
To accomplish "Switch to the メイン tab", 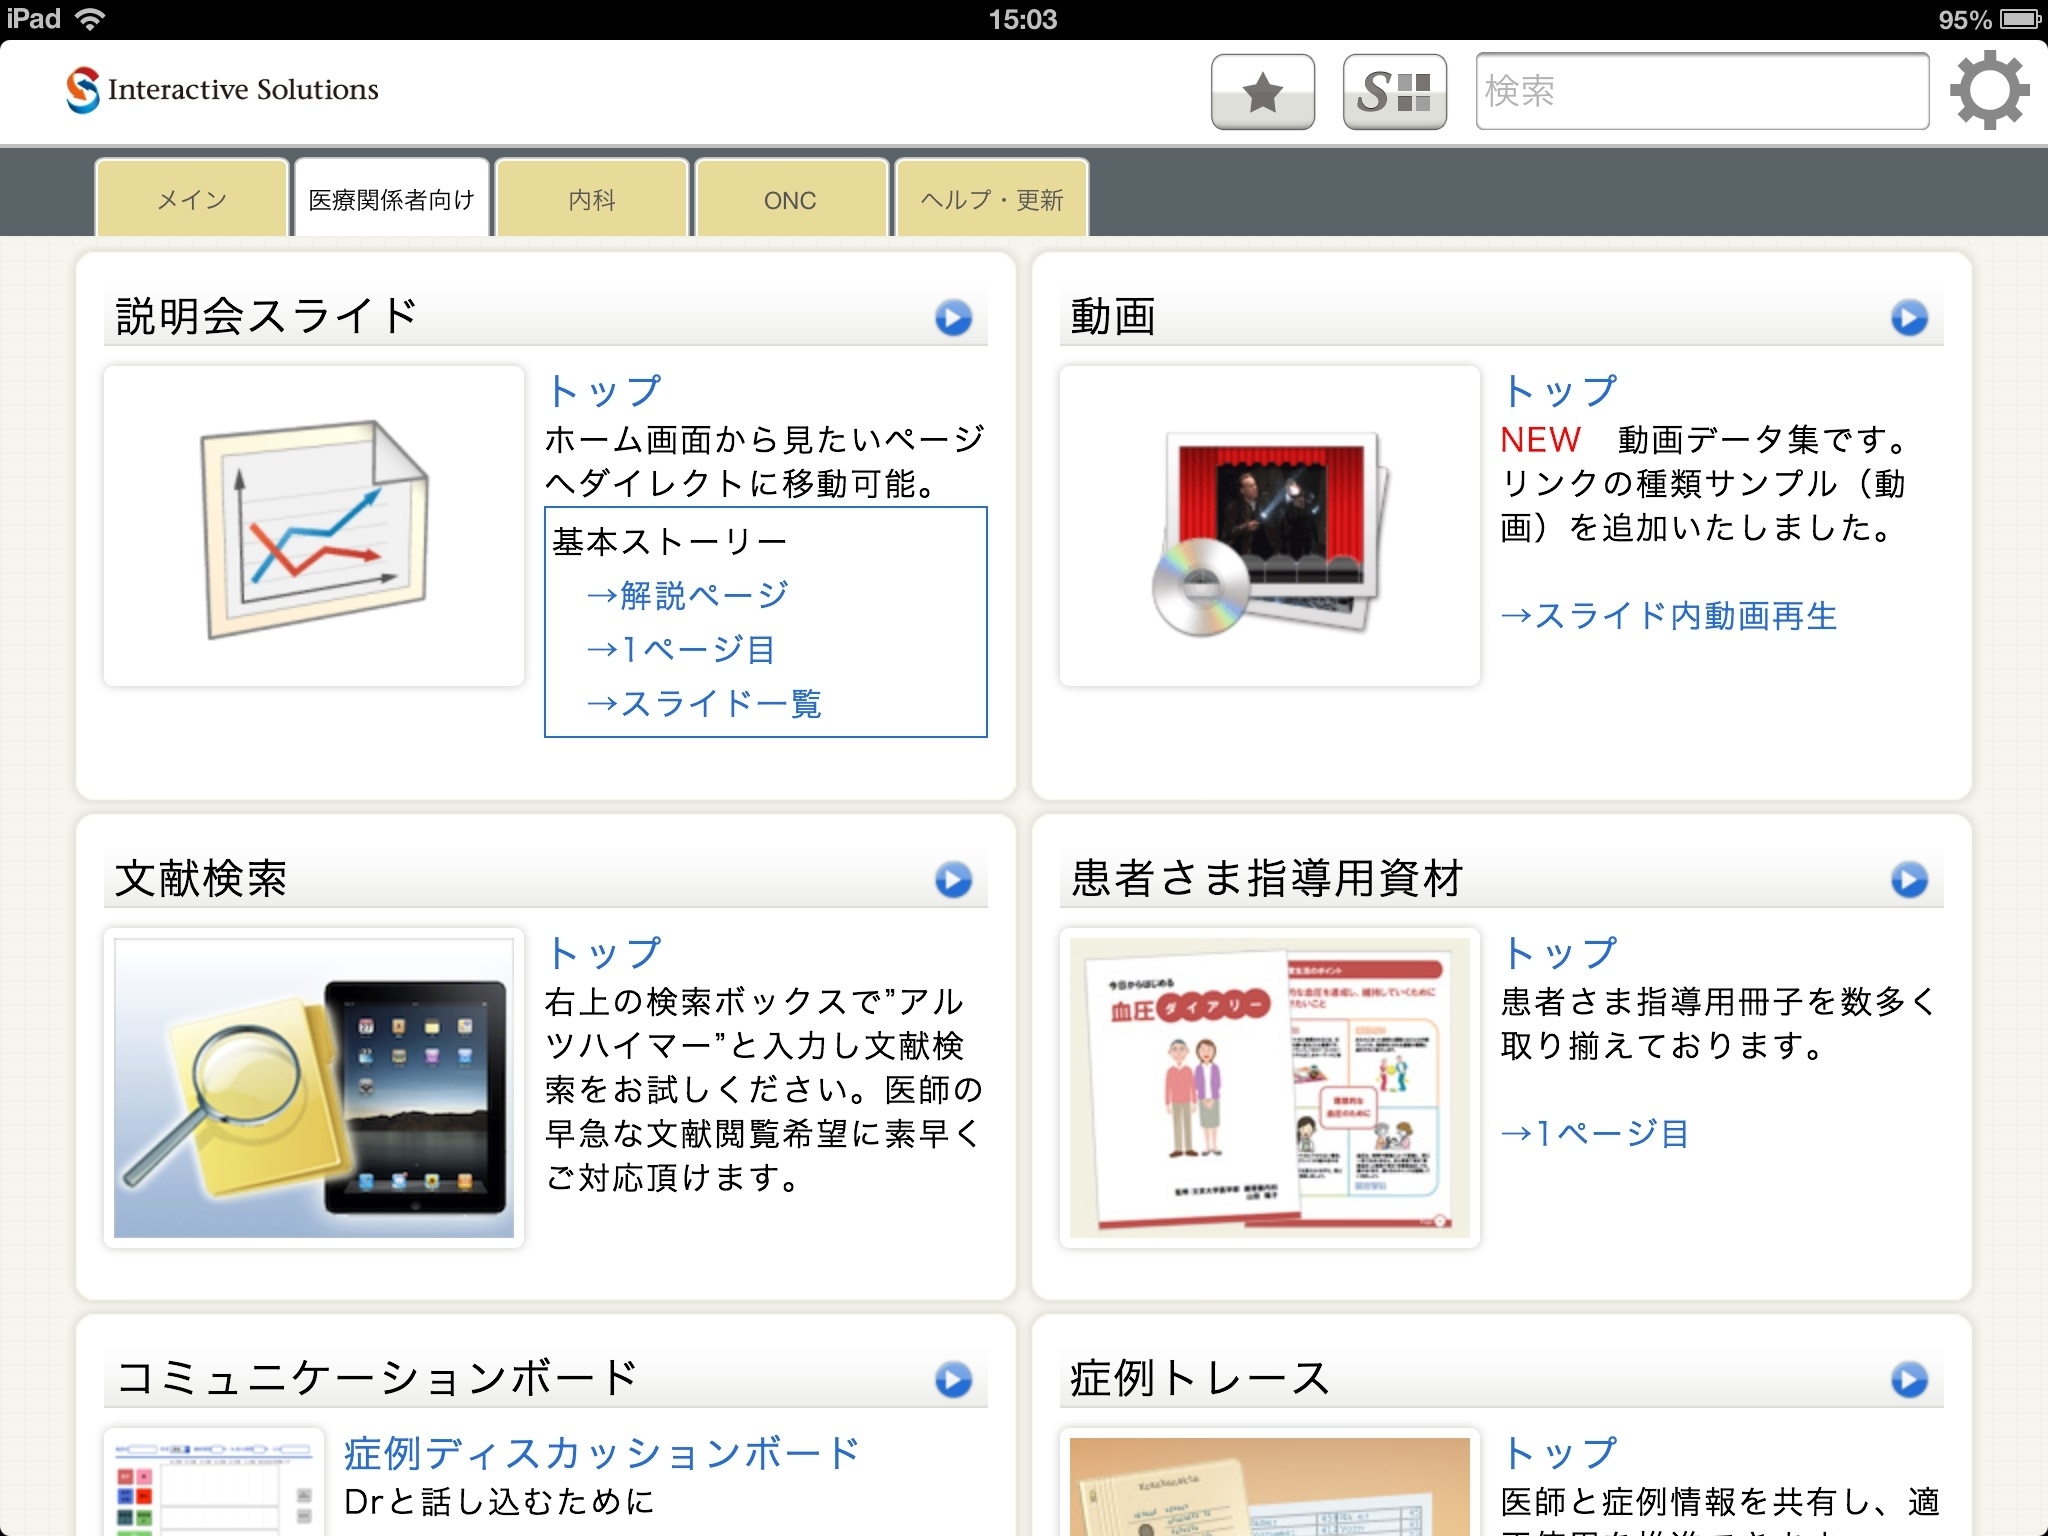I will click(x=192, y=198).
